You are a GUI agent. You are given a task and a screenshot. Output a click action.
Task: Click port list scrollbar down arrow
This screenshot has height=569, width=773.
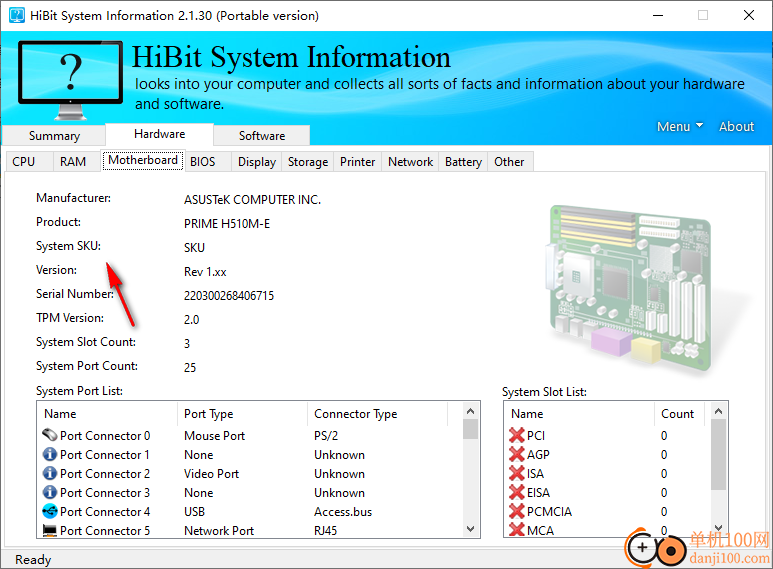point(470,529)
